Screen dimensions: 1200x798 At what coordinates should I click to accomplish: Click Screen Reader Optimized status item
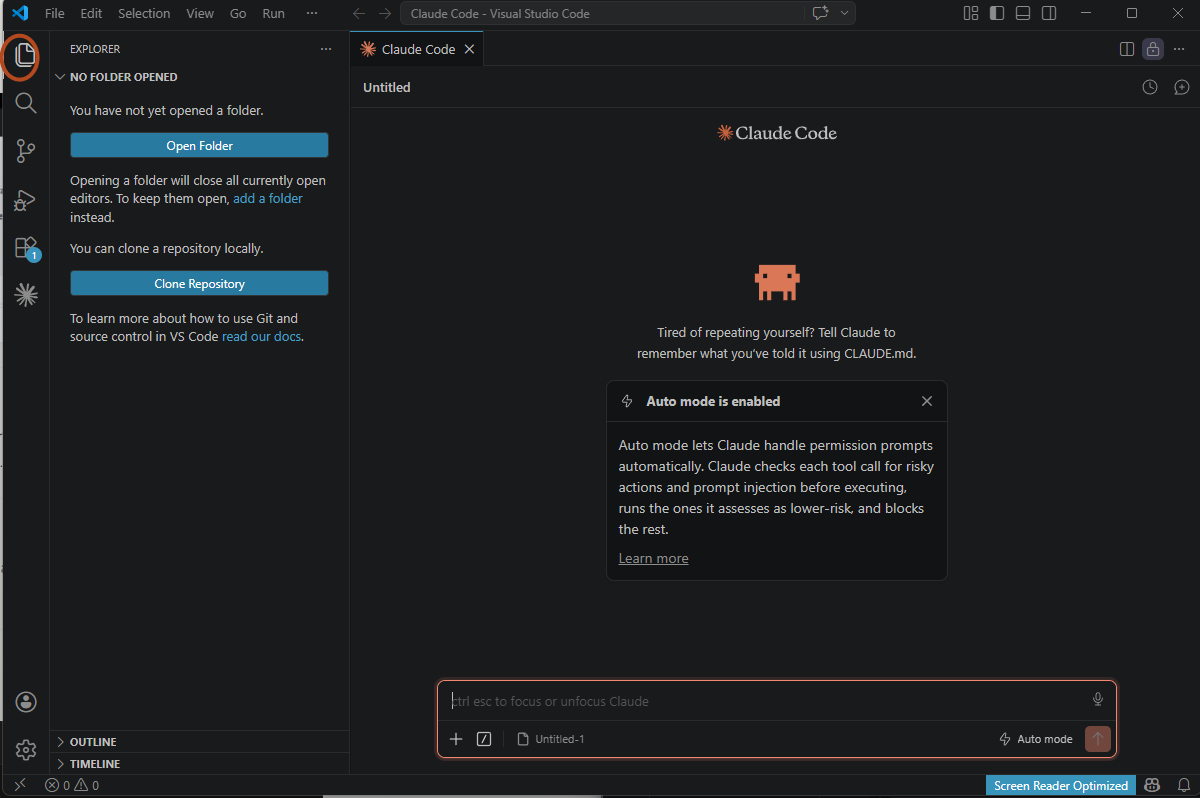point(1061,785)
